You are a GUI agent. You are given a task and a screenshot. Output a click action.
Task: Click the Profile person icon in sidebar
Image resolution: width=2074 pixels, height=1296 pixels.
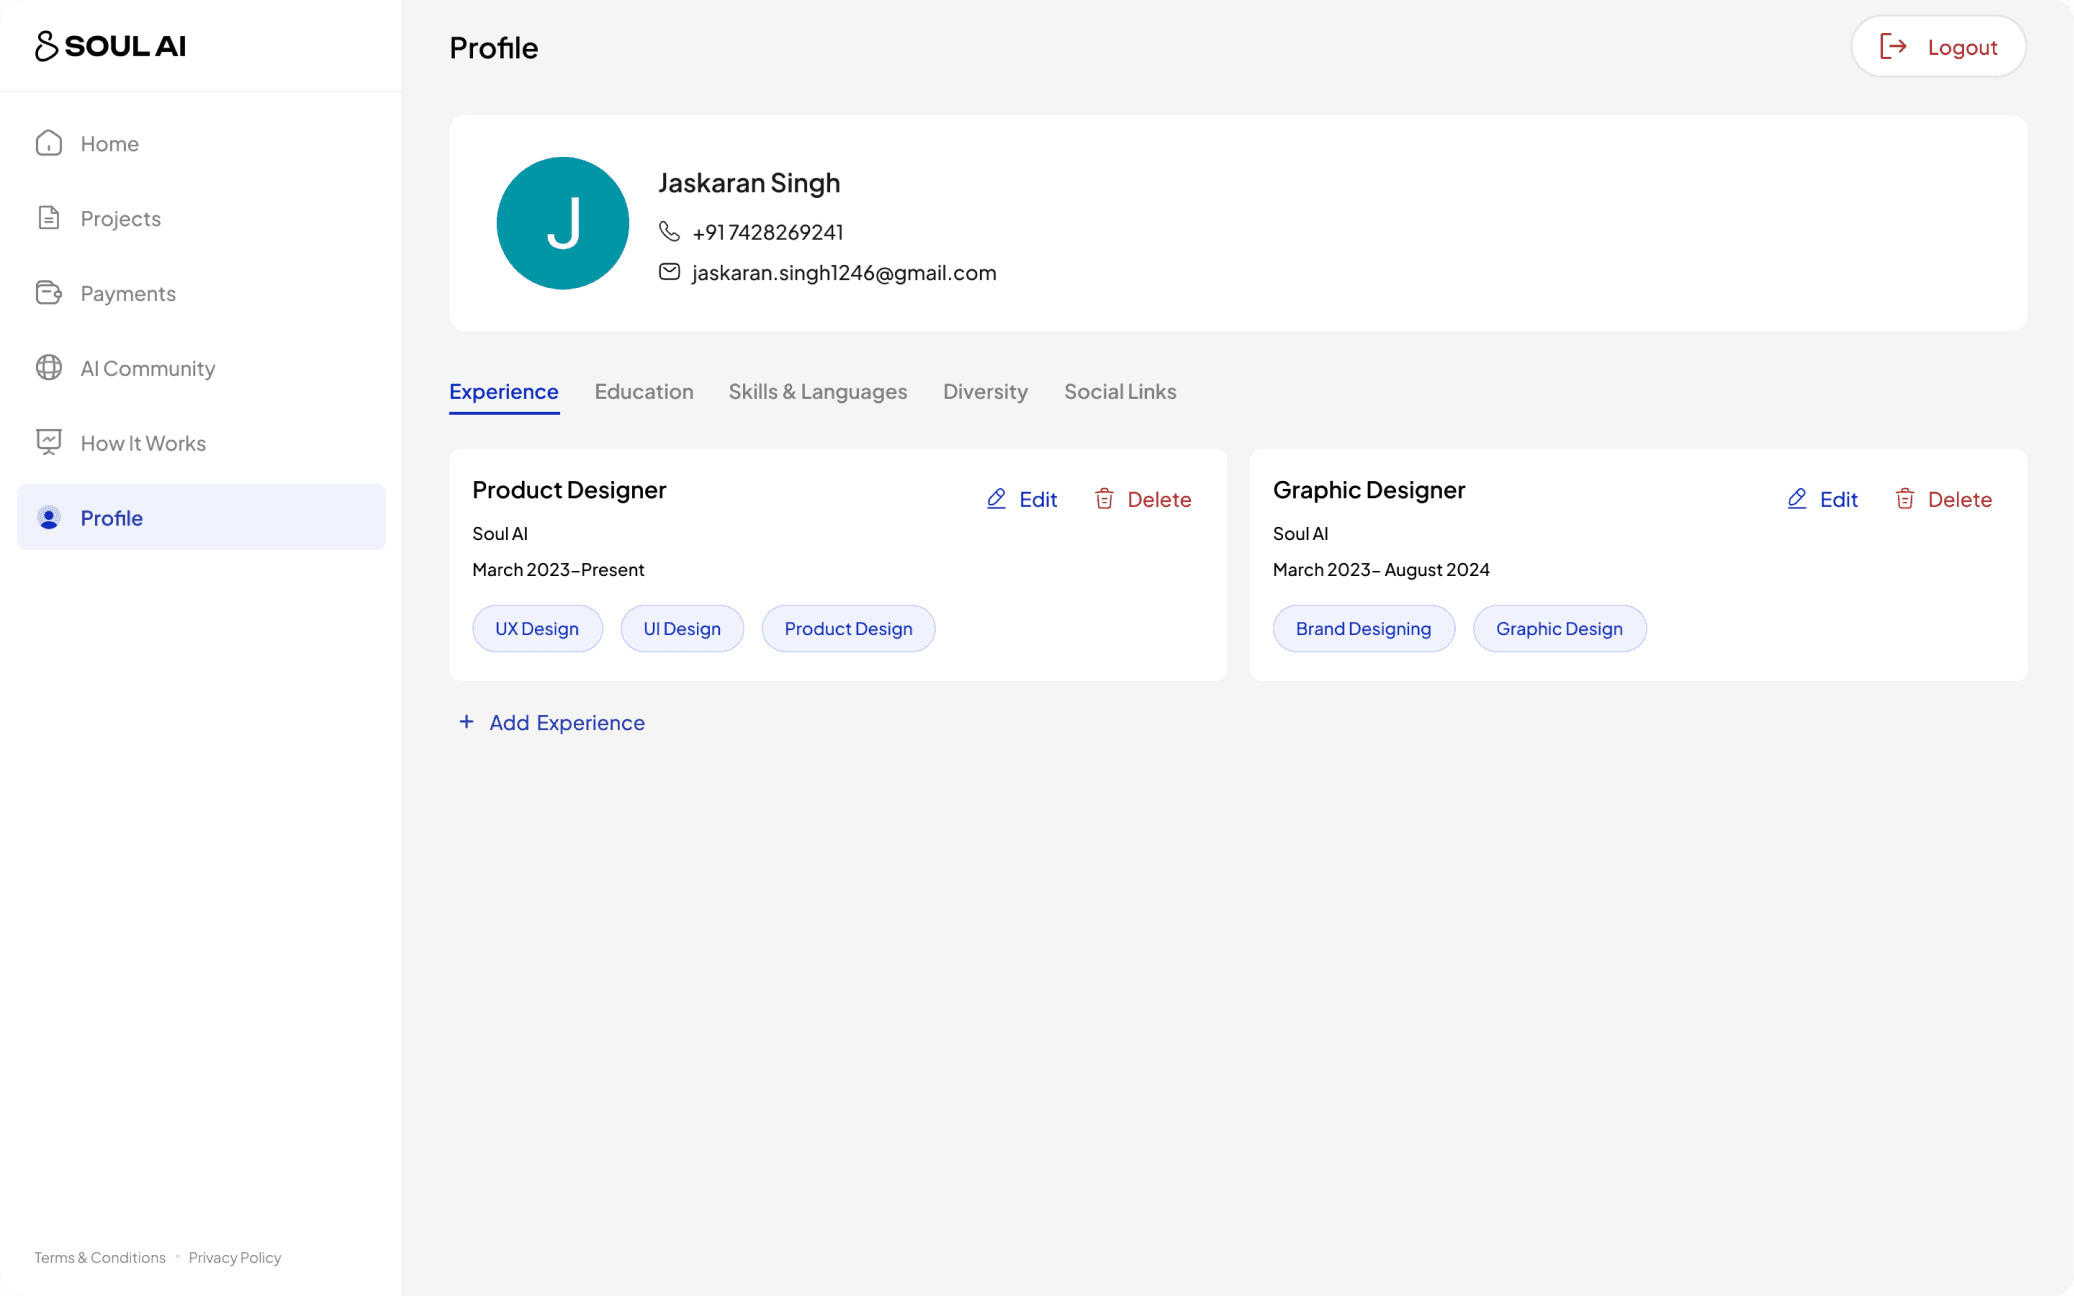[x=49, y=518]
